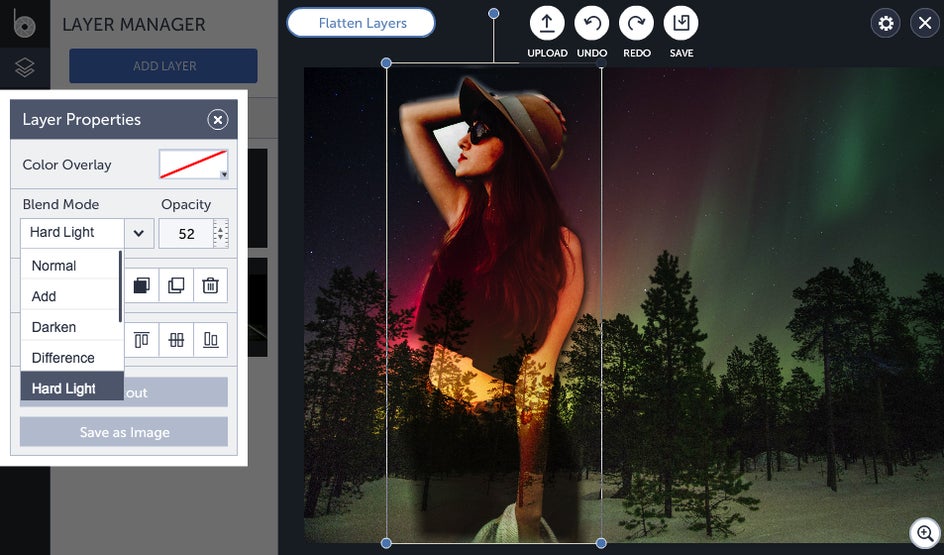Image resolution: width=944 pixels, height=555 pixels.
Task: Click the Flatten Layers button
Action: coord(361,23)
